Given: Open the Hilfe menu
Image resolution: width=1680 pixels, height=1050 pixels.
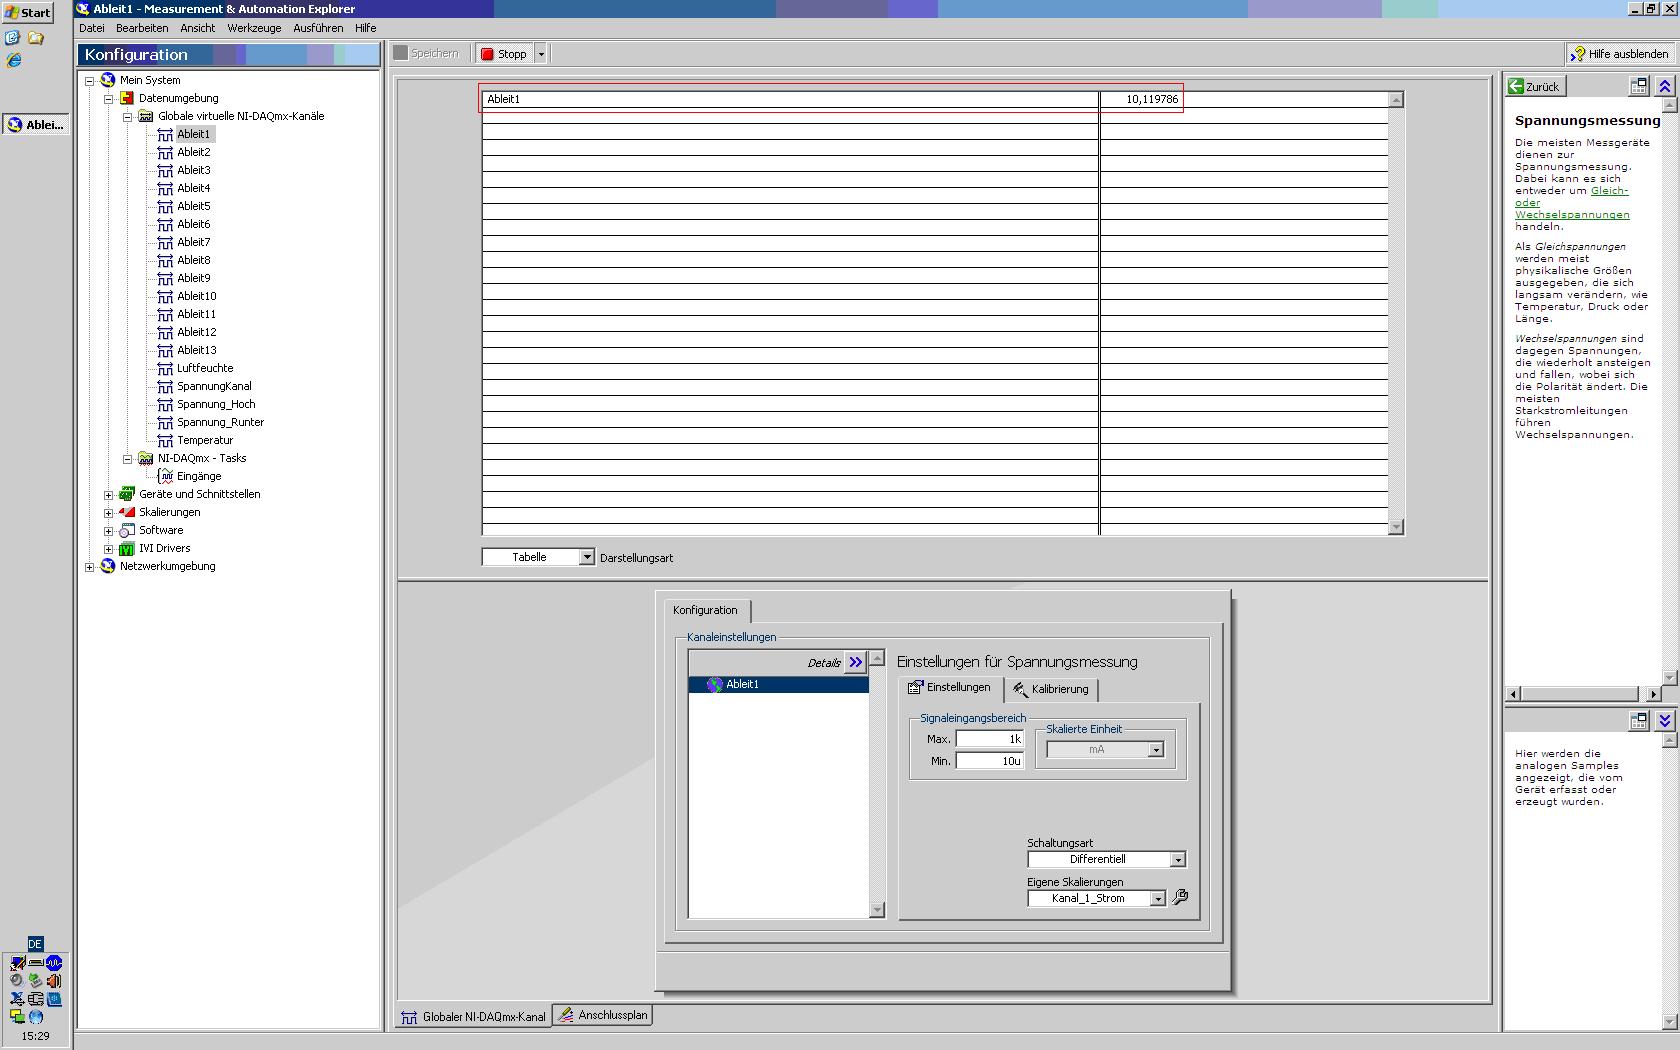Looking at the screenshot, I should click(366, 28).
